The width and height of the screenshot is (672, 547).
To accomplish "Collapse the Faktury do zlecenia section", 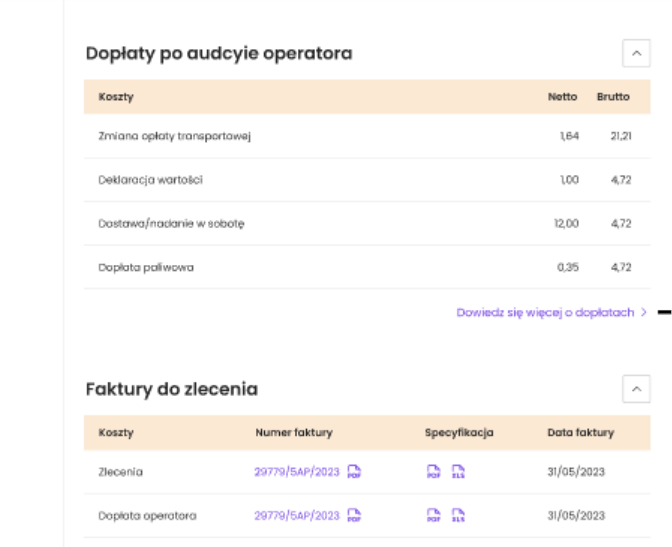I will click(635, 389).
